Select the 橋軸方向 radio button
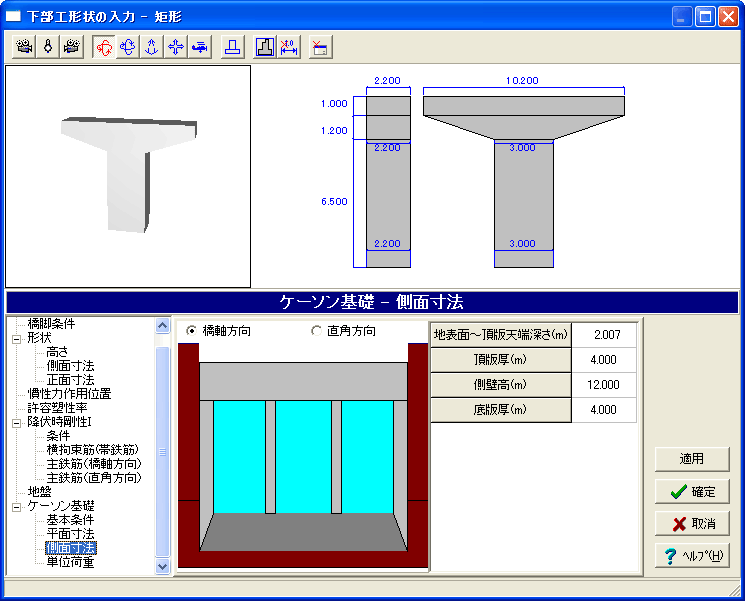Image resolution: width=745 pixels, height=601 pixels. point(191,331)
